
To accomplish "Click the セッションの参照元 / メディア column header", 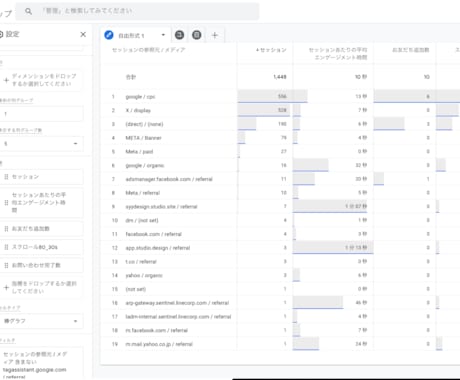I will click(x=148, y=50).
